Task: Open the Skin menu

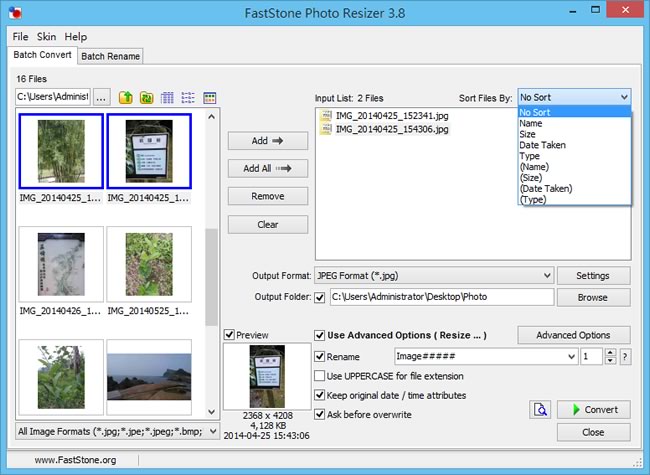Action: [46, 36]
